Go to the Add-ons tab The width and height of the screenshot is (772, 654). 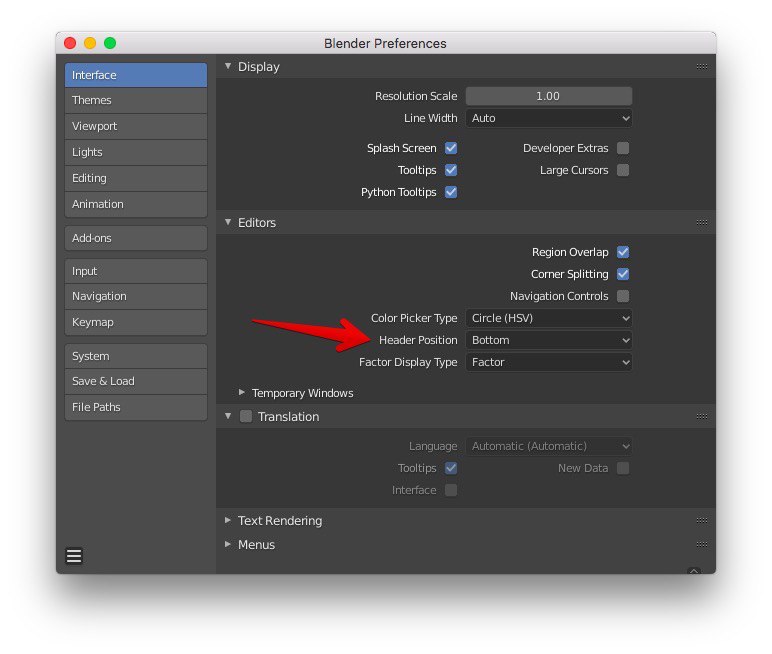click(x=136, y=238)
